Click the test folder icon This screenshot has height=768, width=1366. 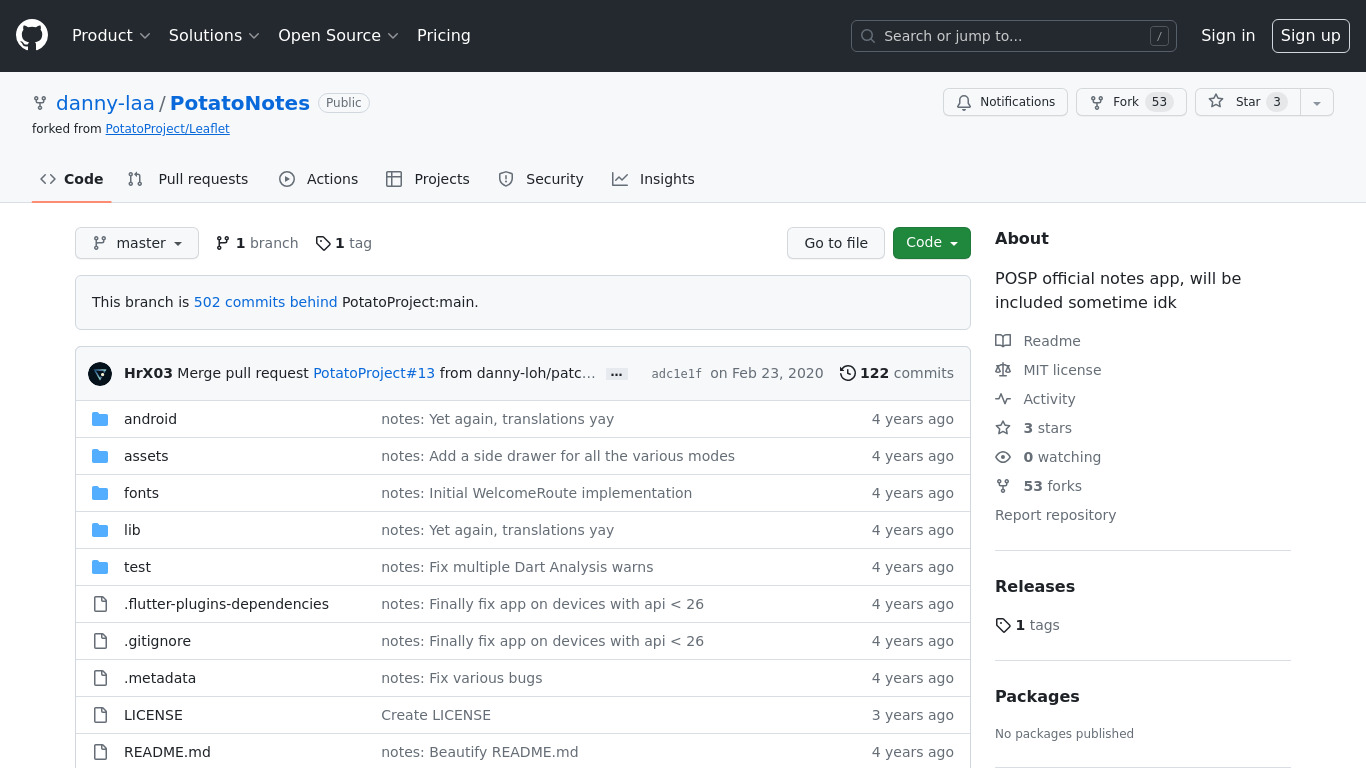tap(100, 567)
